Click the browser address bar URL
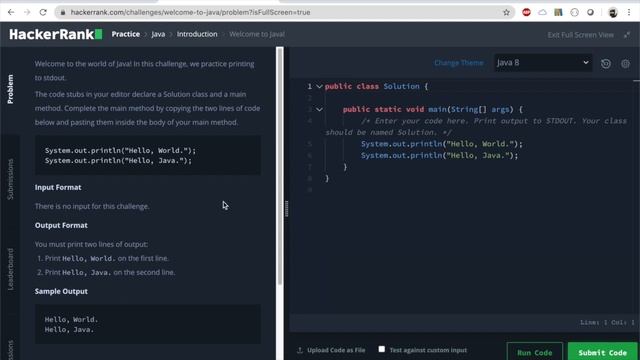640x360 pixels. pos(190,12)
